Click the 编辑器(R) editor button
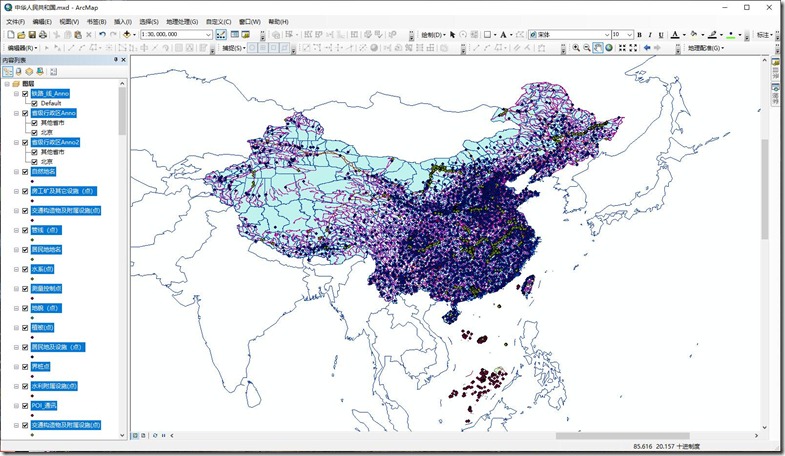Viewport: 785px width, 456px height. point(22,47)
